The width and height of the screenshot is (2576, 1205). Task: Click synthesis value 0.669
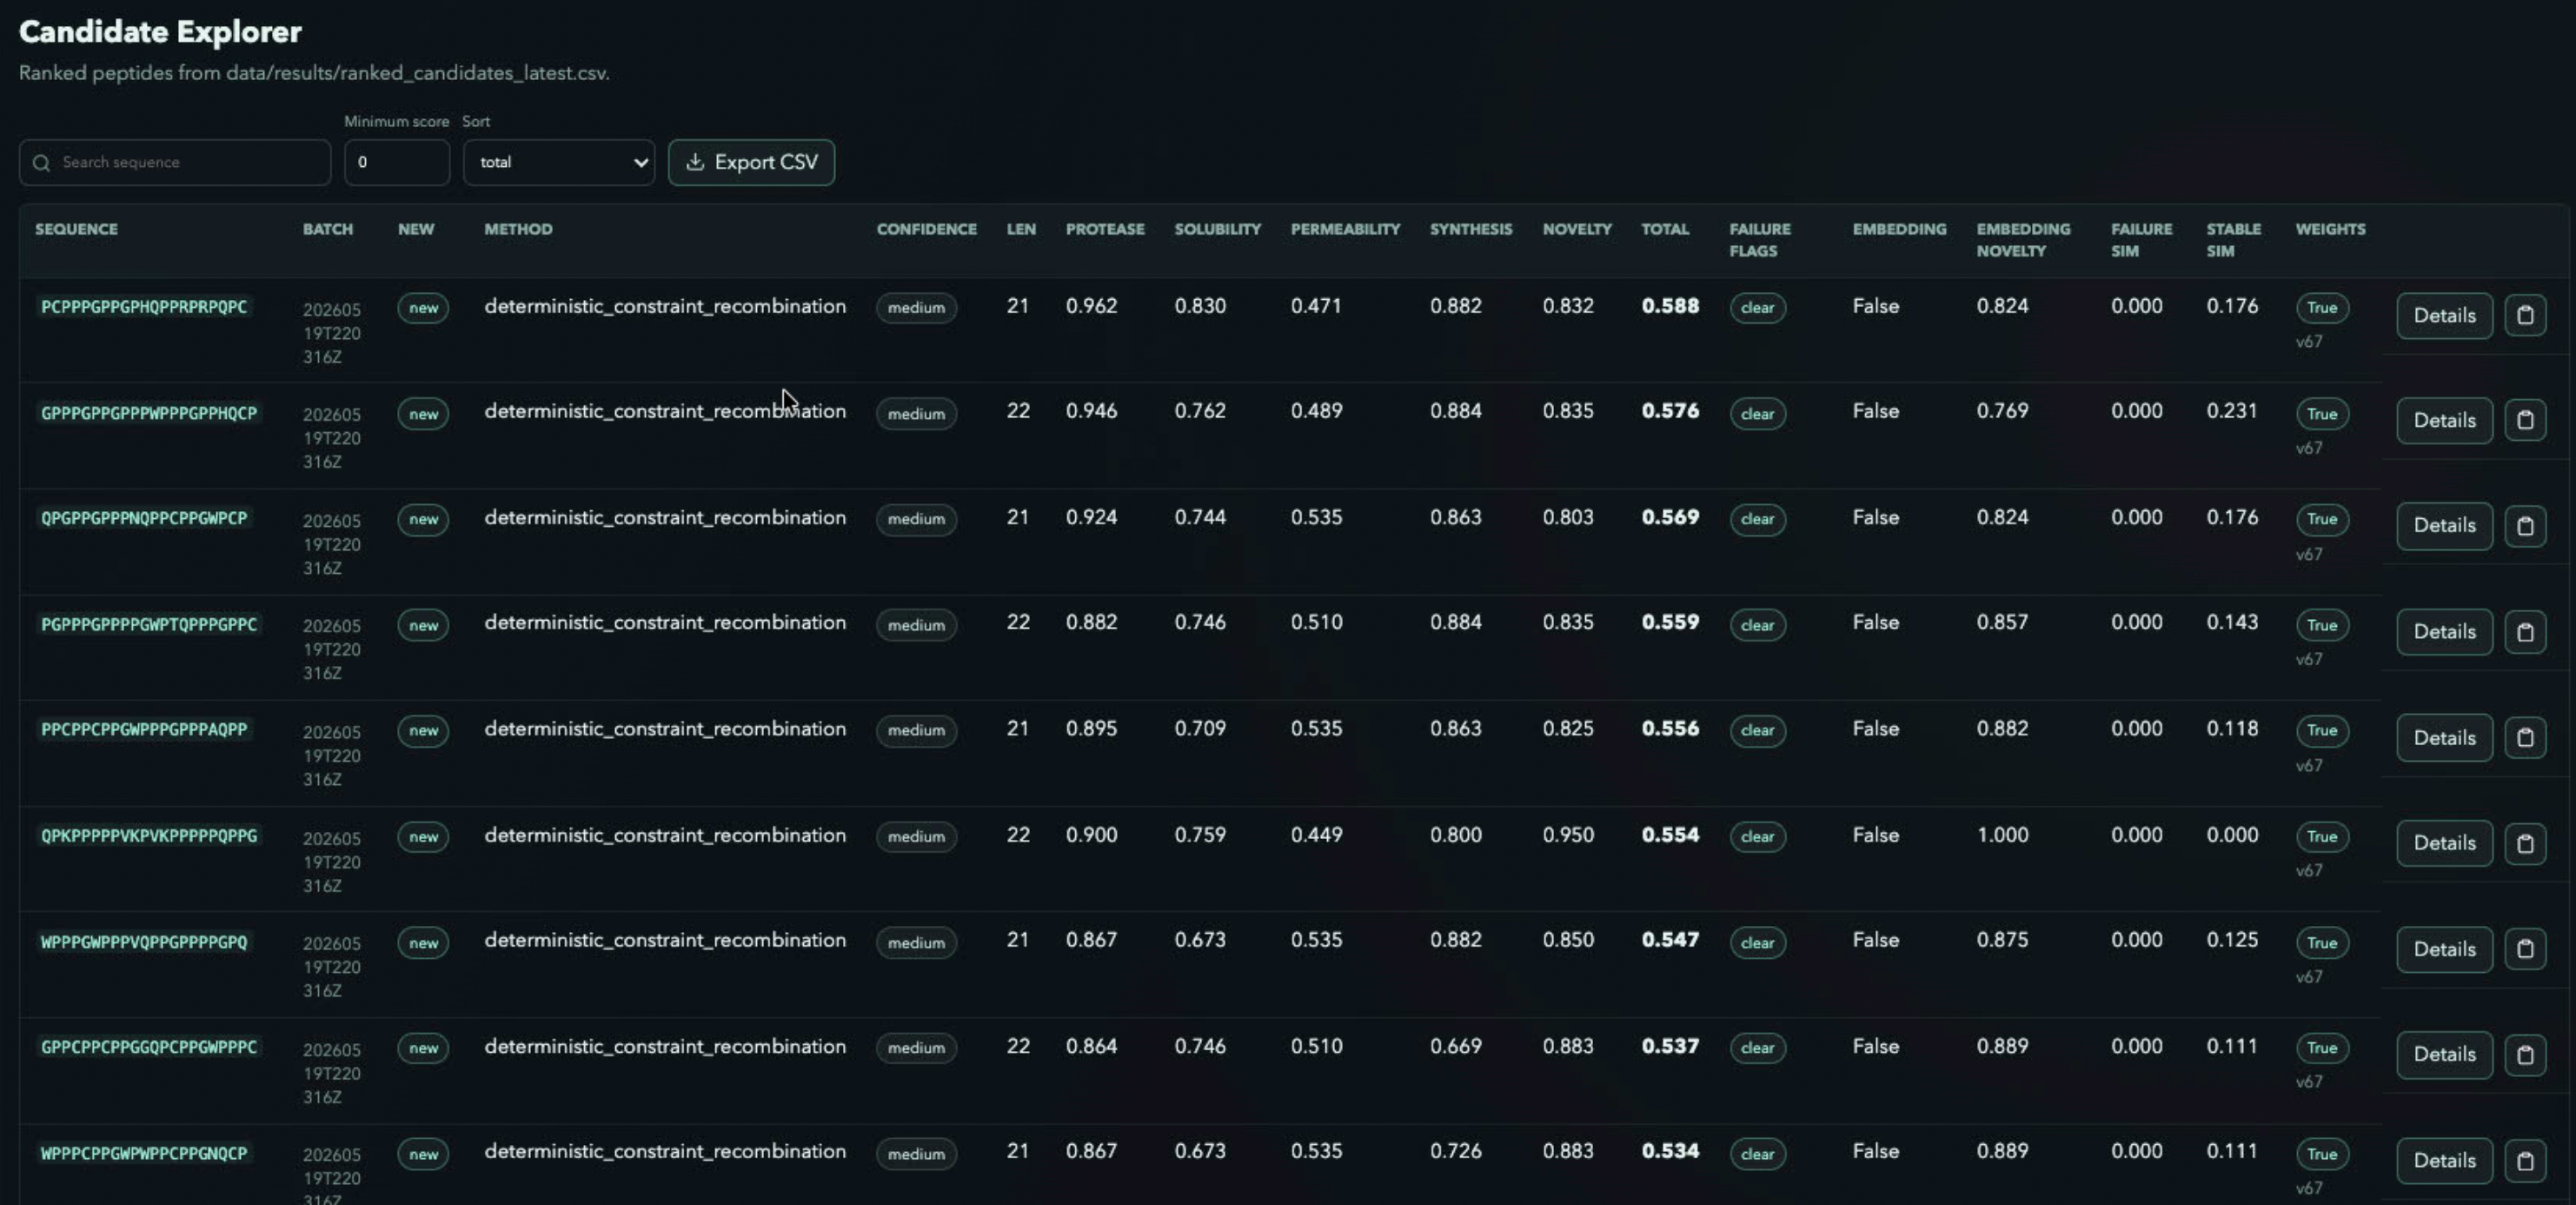click(x=1456, y=1046)
